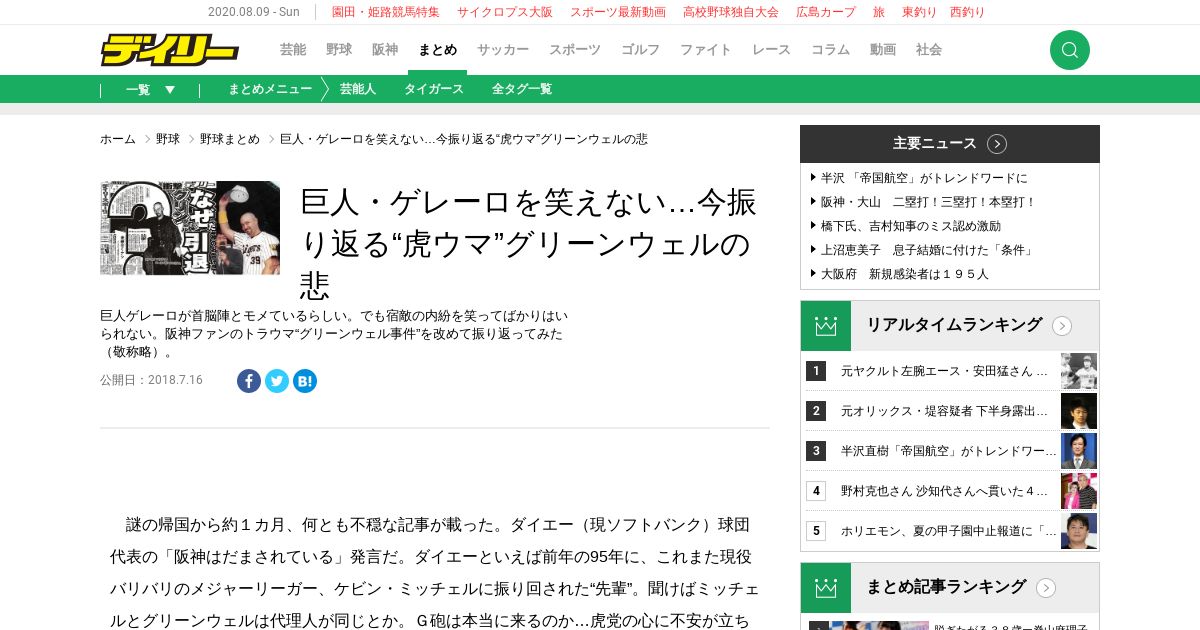Bookmark article with Hatena B! icon
The image size is (1200, 630).
point(305,381)
